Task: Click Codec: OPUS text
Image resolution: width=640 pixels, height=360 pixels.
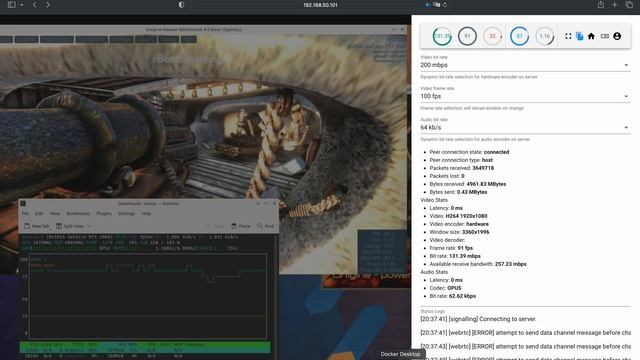Action: 445,288
